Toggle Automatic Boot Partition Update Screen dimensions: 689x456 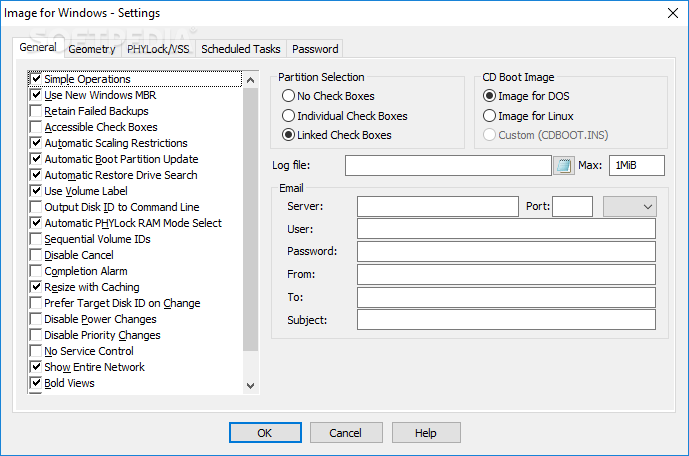(36, 159)
